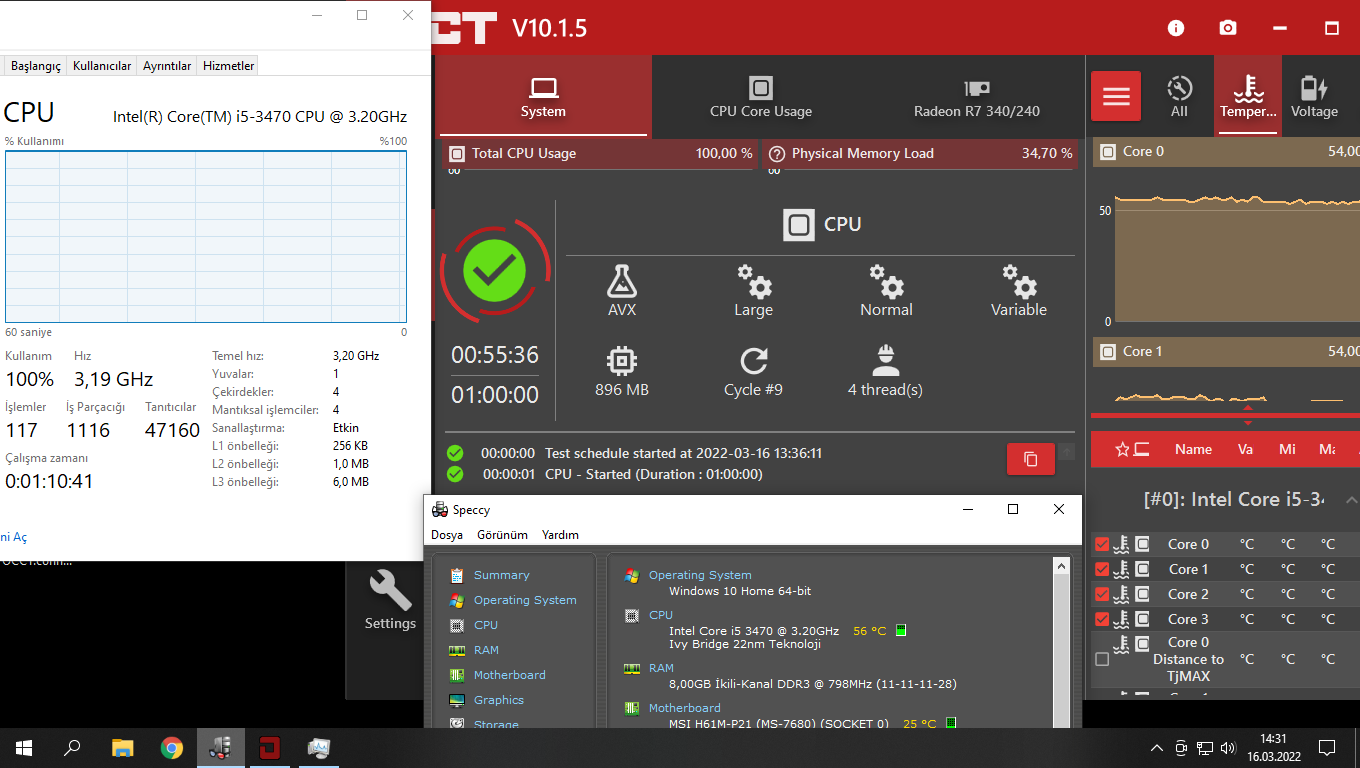Open File Explorer from the taskbar

pyautogui.click(x=122, y=747)
